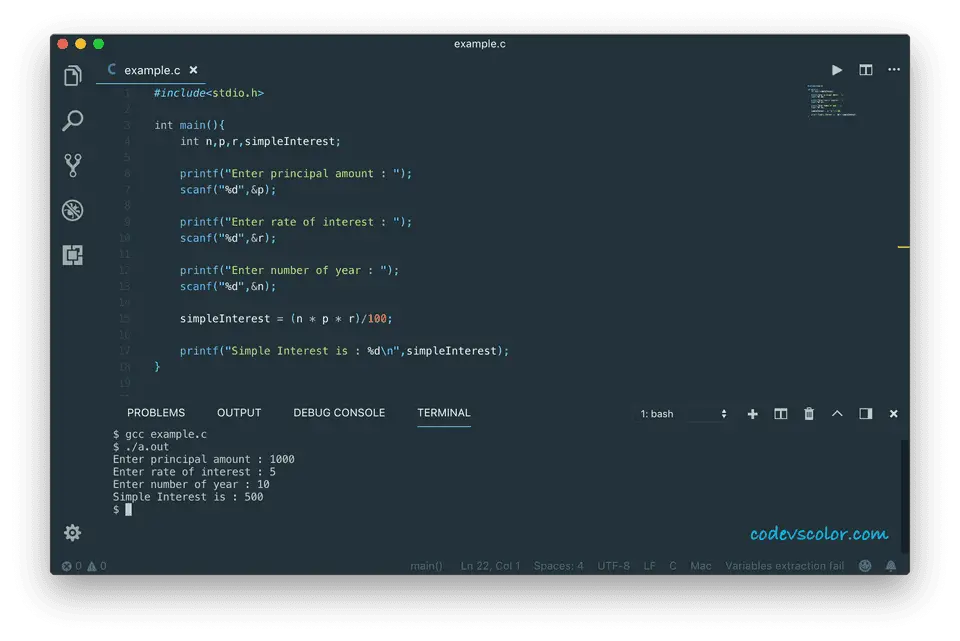Image resolution: width=960 pixels, height=641 pixels.
Task: Close the example.c editor tab
Action: [x=193, y=70]
